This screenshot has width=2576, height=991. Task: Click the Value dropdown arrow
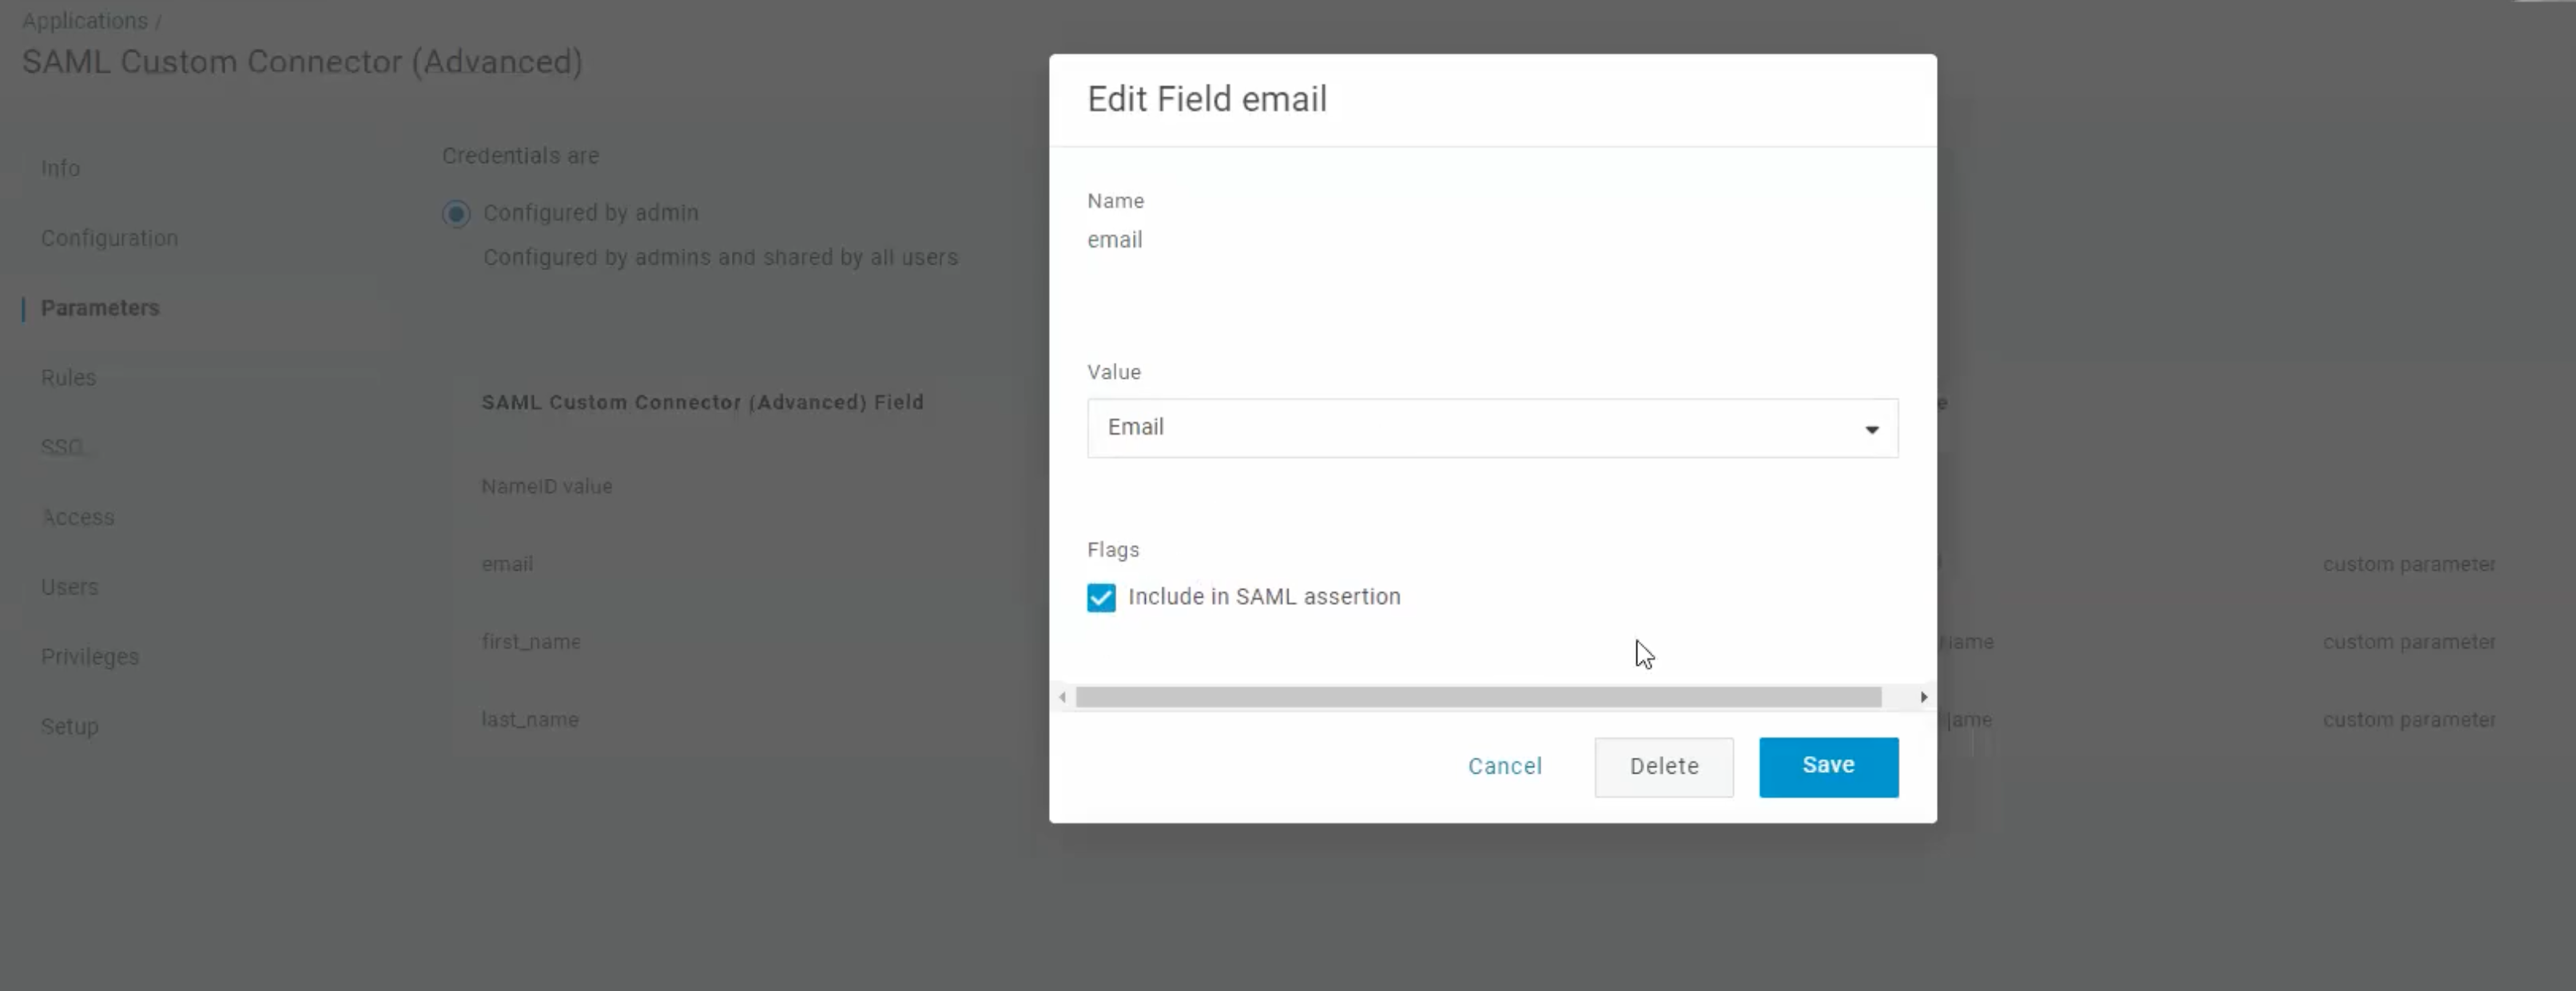tap(1871, 429)
